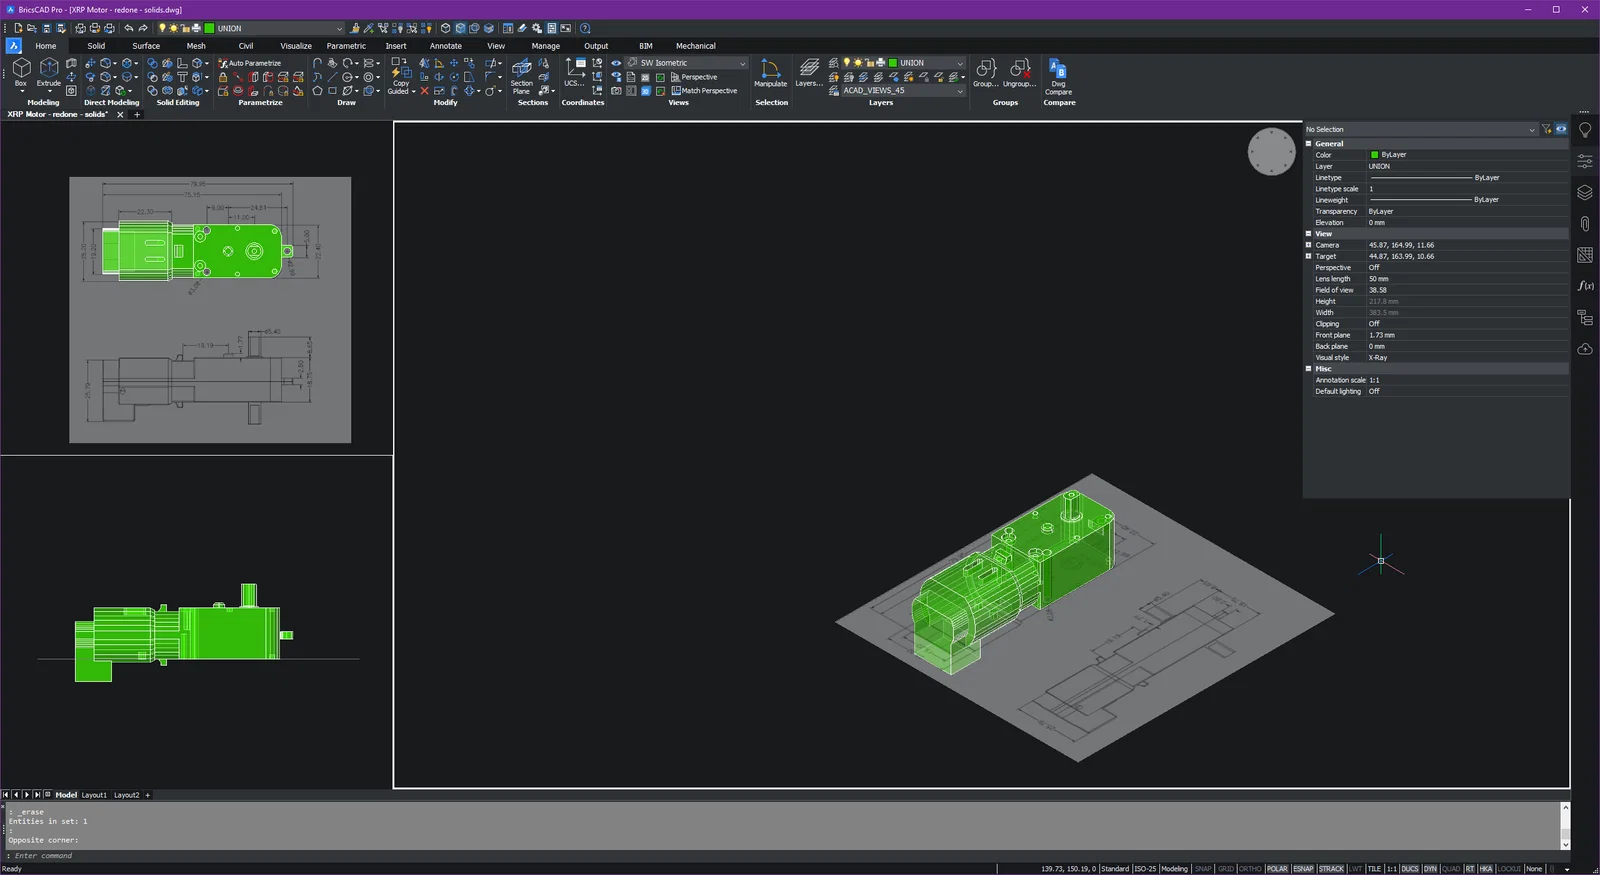Open the Mechanical ribbon tab
This screenshot has height=875, width=1600.
[x=696, y=46]
